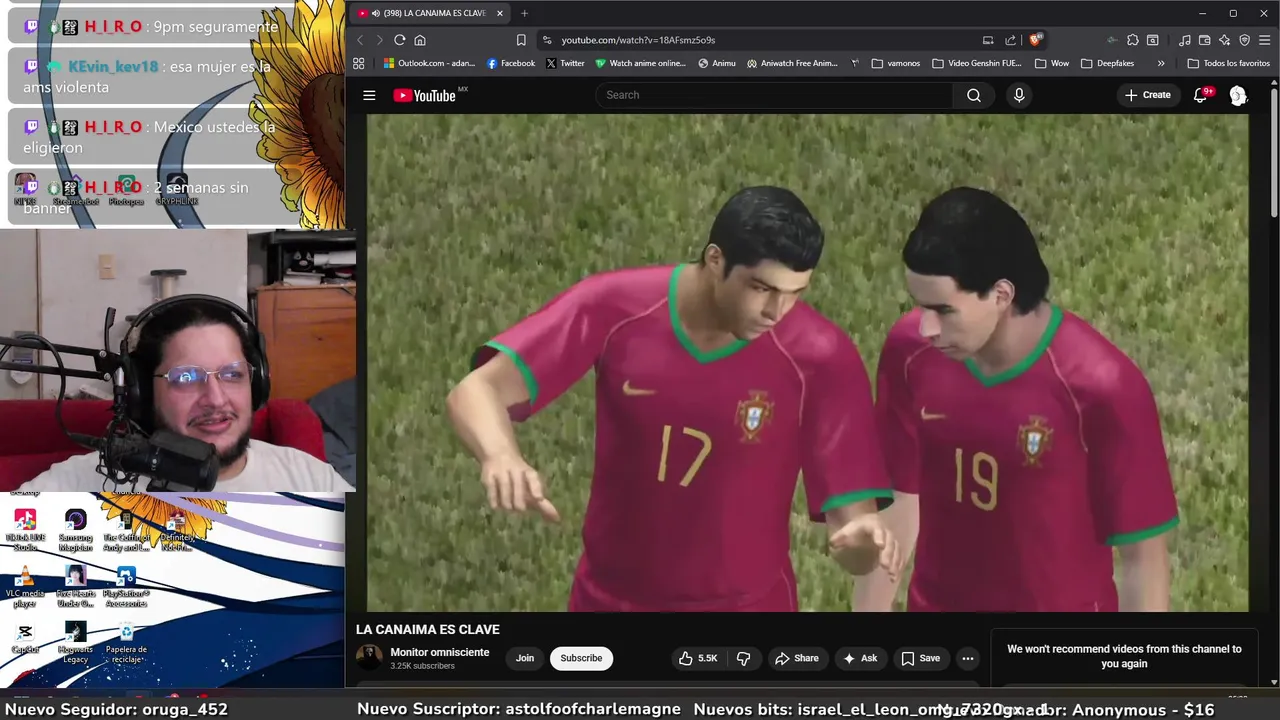Click the video player frame
Screen dimensions: 1280x720
808,362
